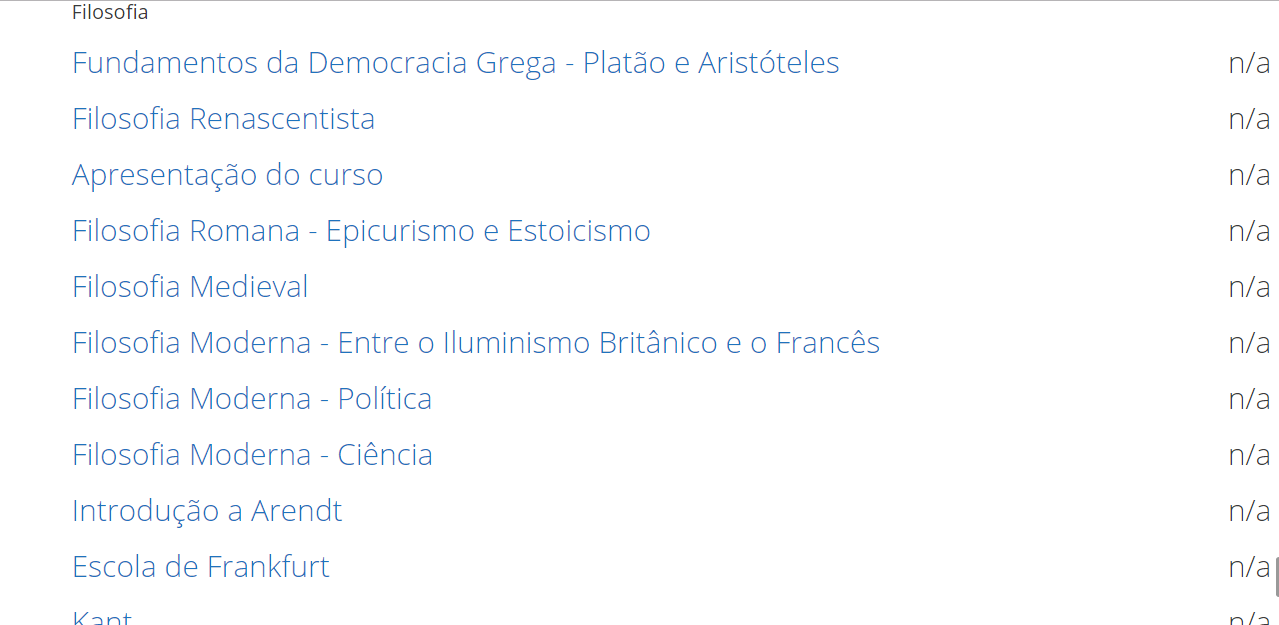Open Fundamentos da Democracia Grega lesson link
Viewport: 1279px width, 625px height.
(x=455, y=63)
